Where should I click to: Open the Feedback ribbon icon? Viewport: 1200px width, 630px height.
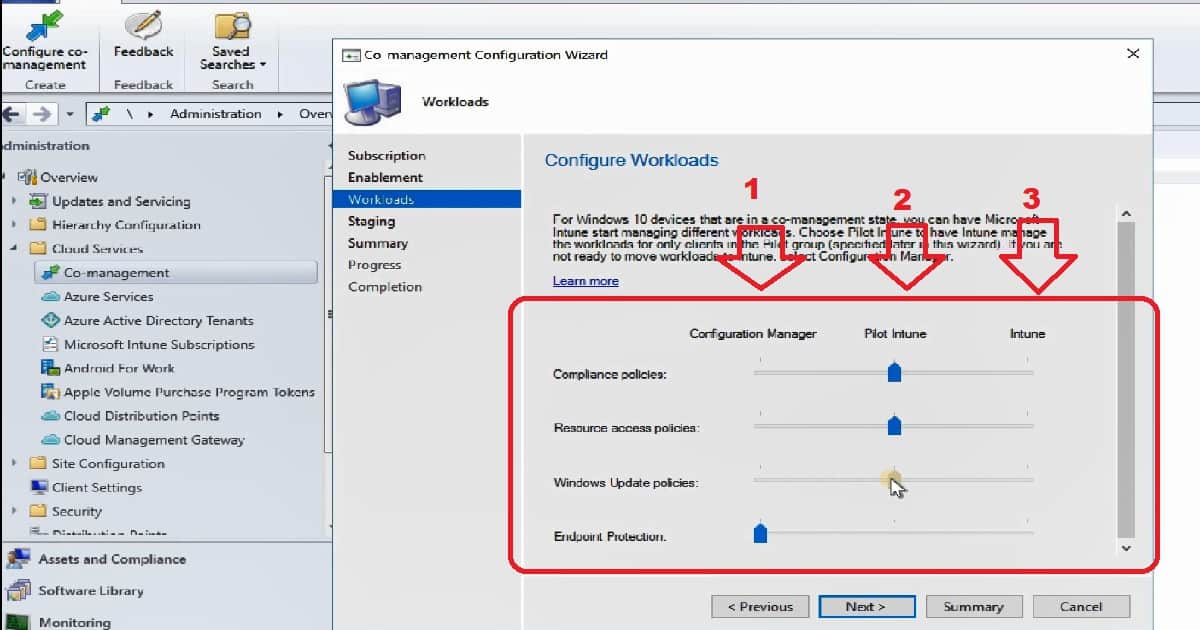pyautogui.click(x=143, y=25)
